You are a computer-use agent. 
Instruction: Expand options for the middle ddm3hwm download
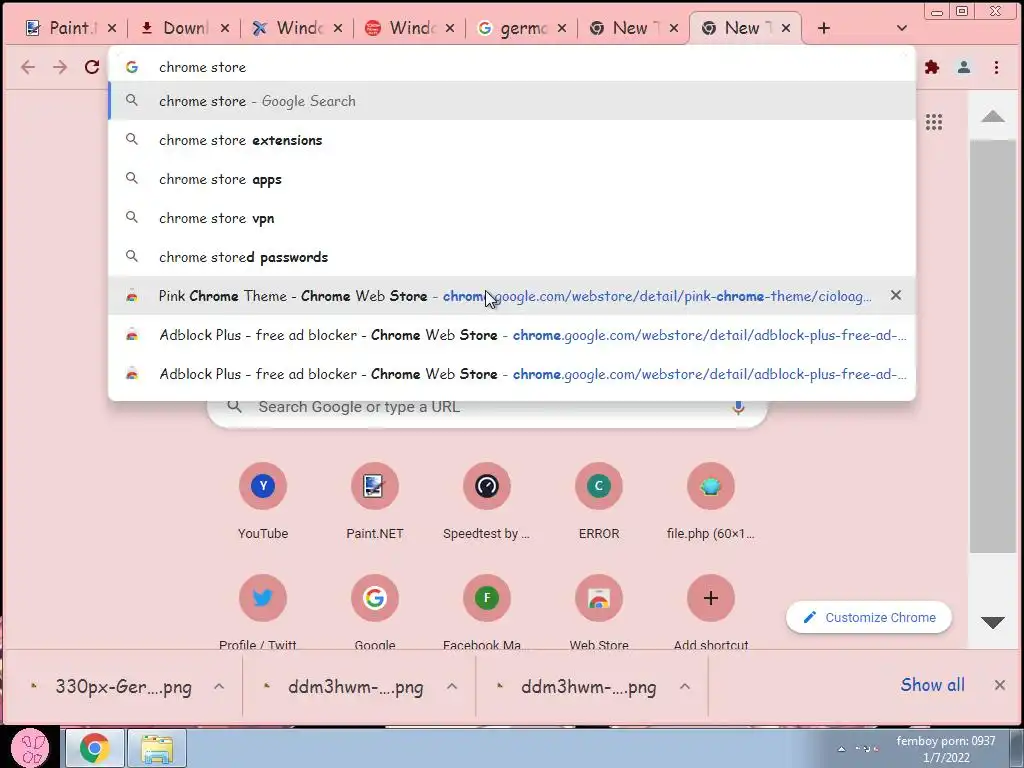(452, 686)
